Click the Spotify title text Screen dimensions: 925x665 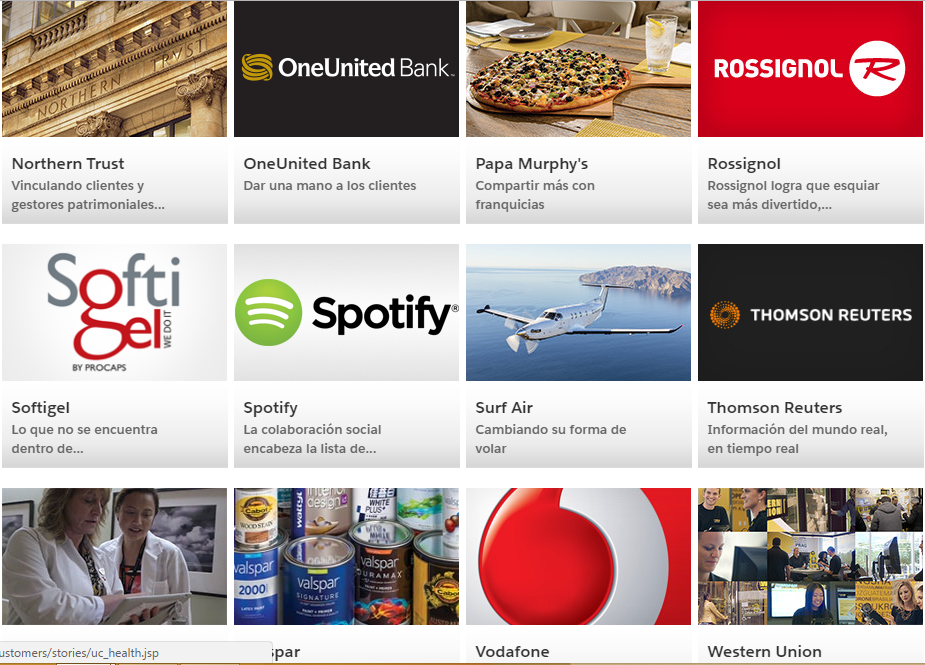tap(270, 408)
